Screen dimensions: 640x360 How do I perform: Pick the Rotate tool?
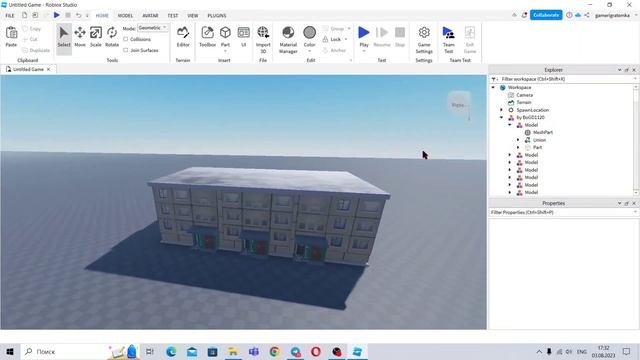pyautogui.click(x=112, y=37)
